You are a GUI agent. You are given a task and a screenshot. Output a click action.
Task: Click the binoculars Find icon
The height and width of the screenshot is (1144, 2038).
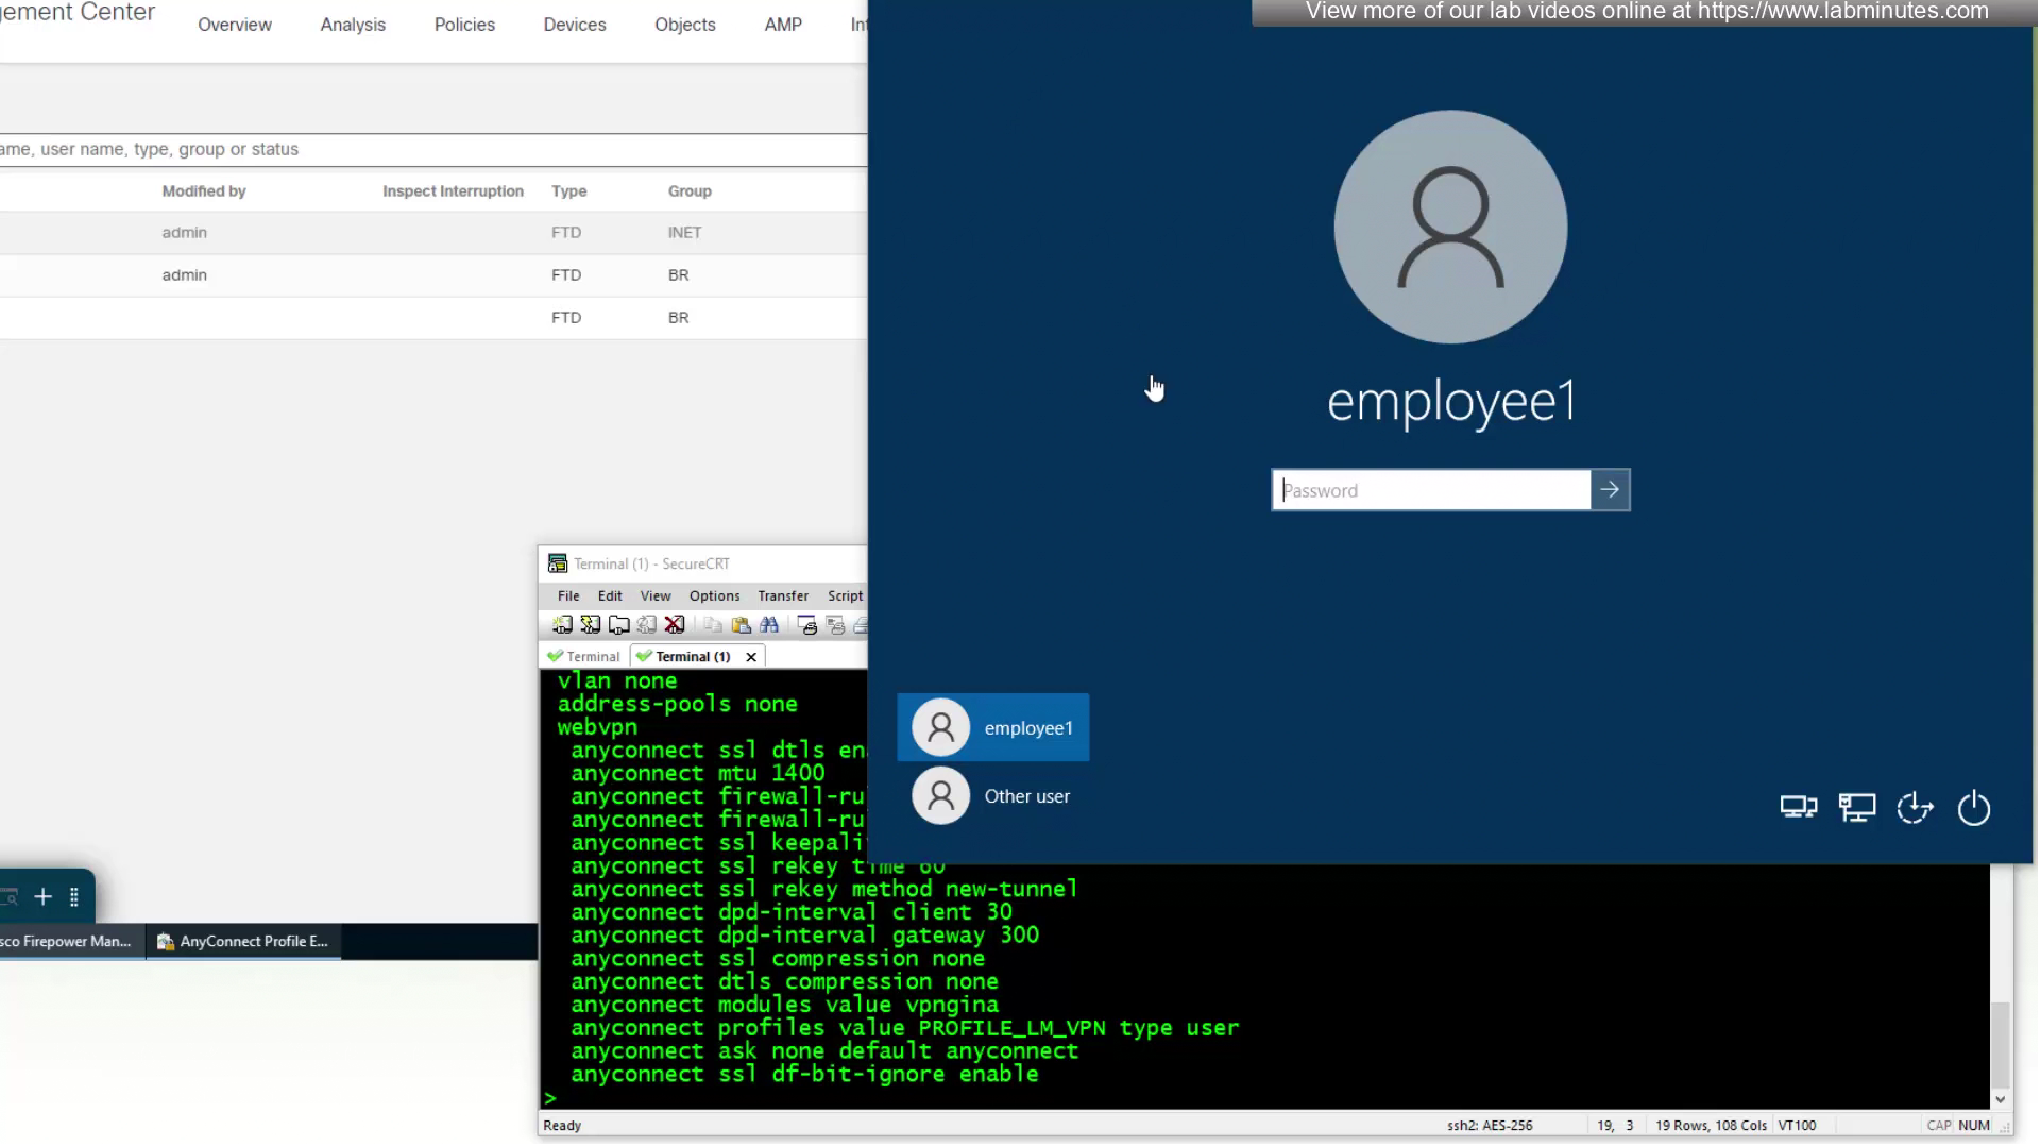point(769,626)
